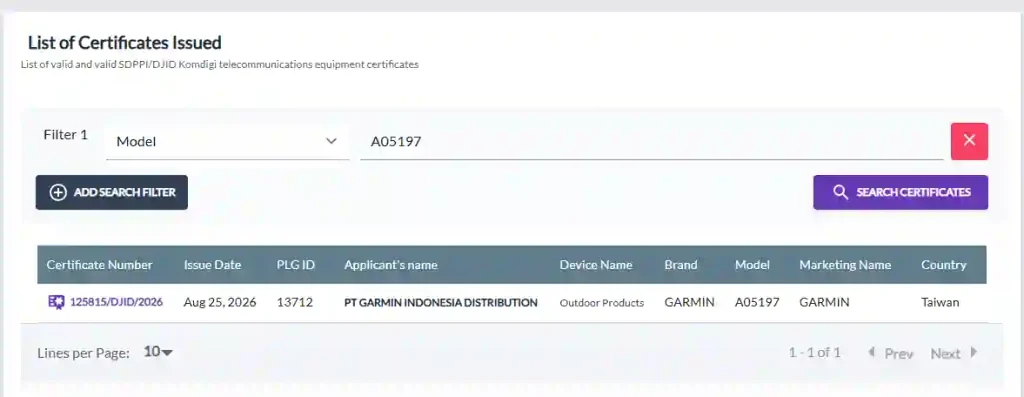
Task: Open certificate 125815/DJID/2026 link
Action: (x=116, y=302)
